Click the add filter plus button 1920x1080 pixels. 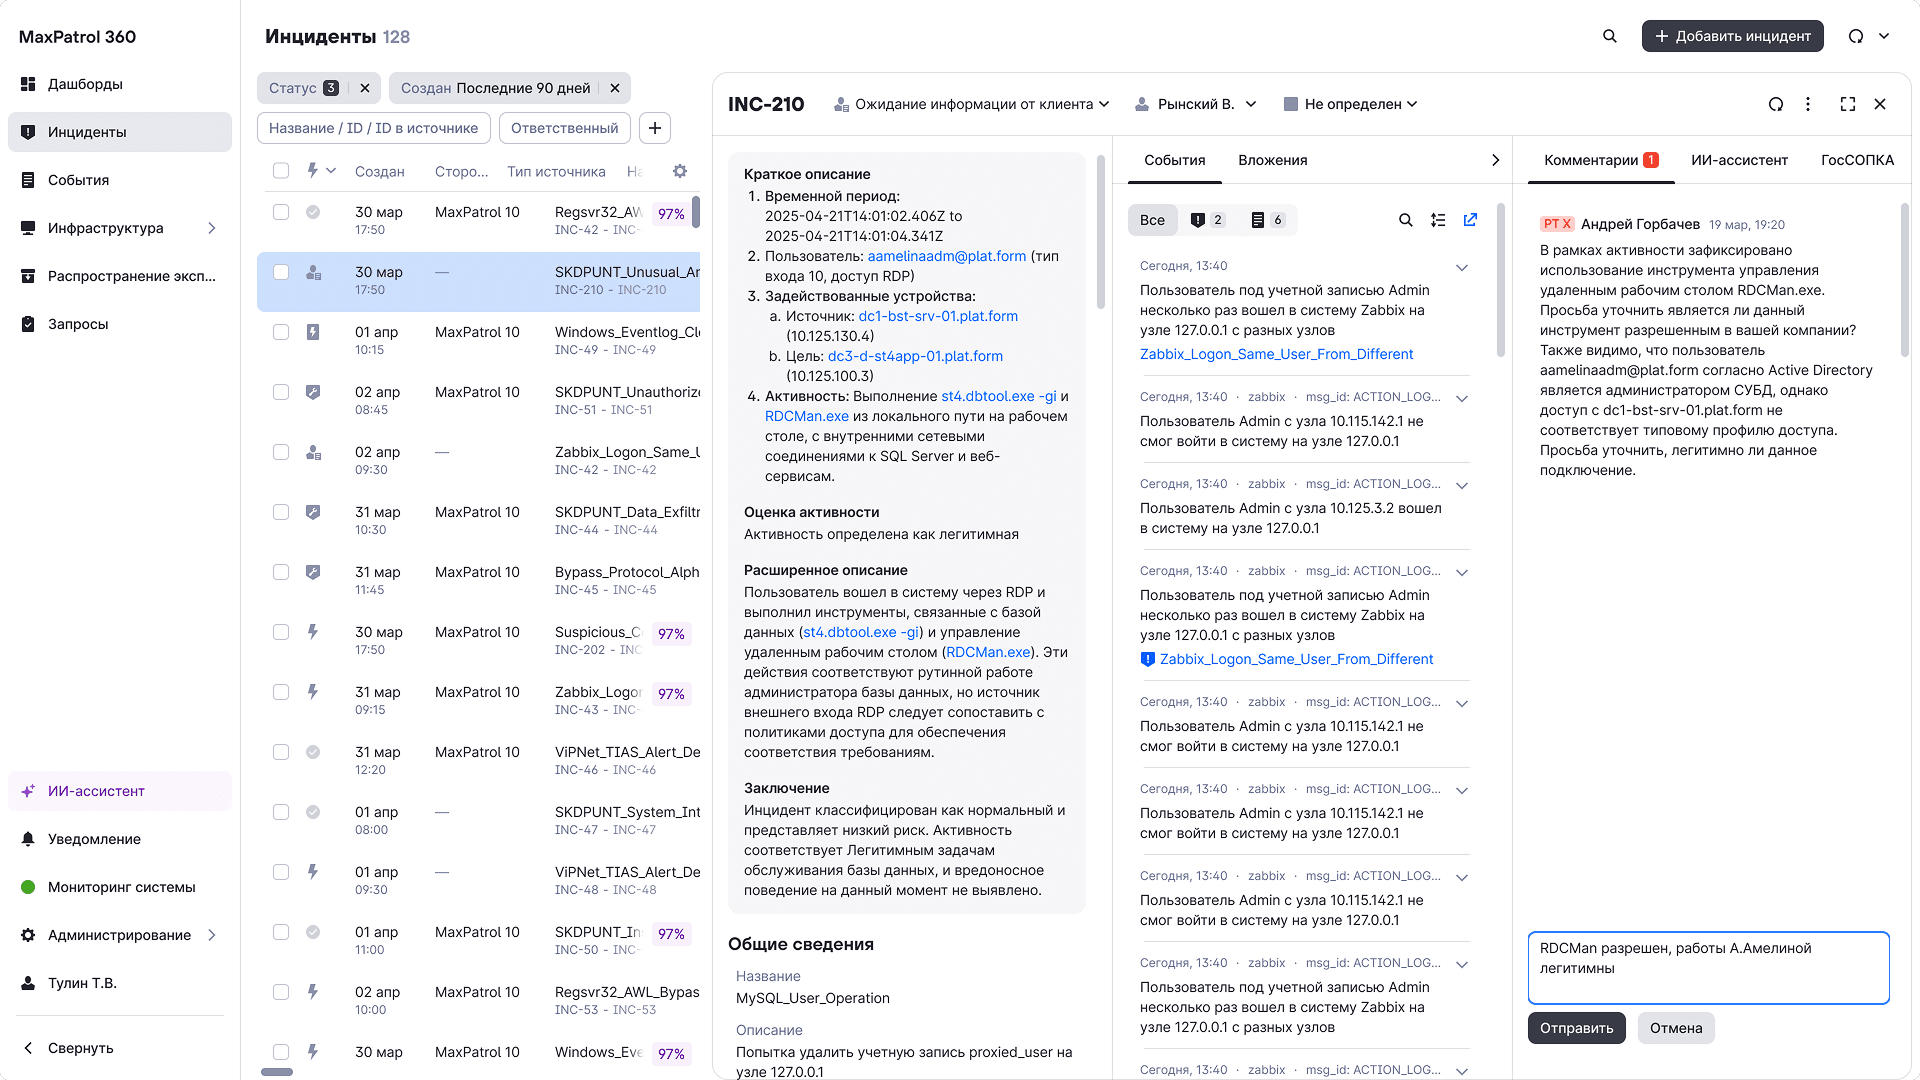click(655, 128)
